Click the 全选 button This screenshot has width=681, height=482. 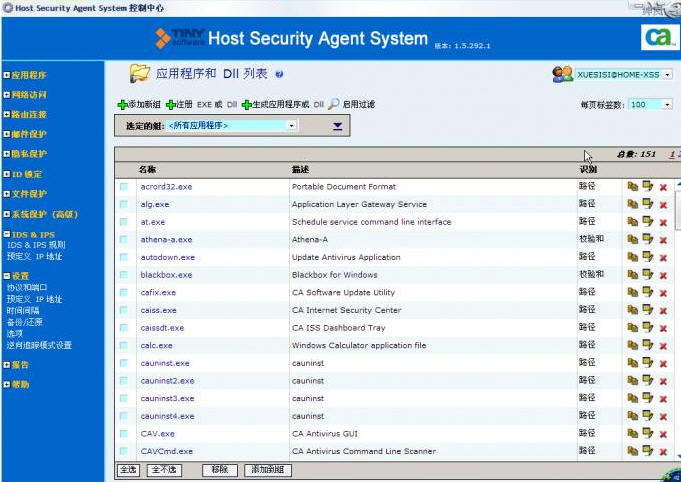128,470
